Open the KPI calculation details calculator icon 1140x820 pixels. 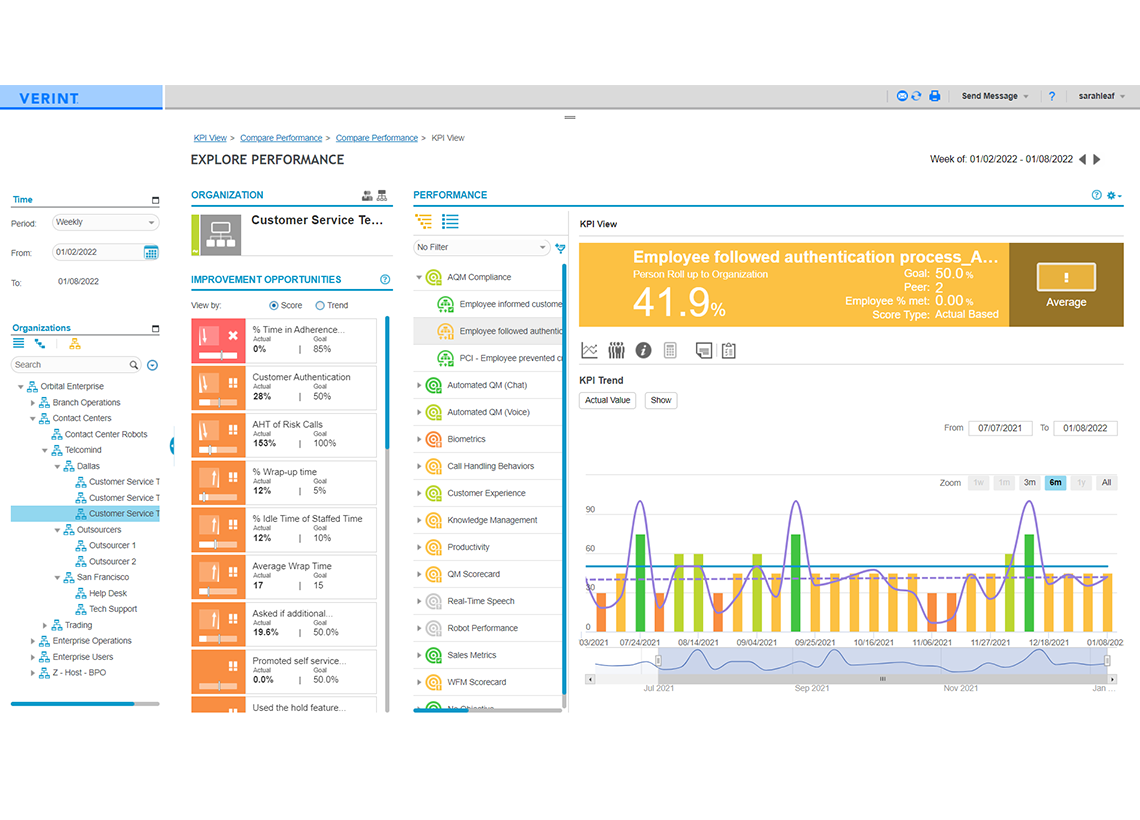coord(668,350)
